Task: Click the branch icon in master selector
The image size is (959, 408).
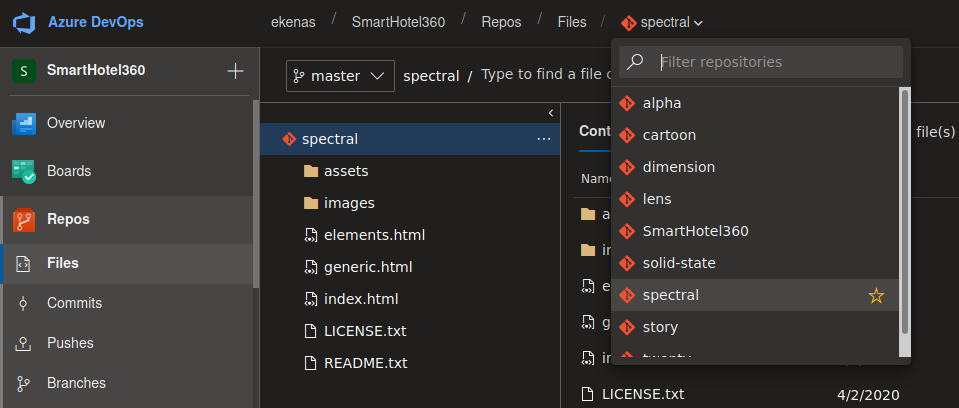Action: point(299,76)
